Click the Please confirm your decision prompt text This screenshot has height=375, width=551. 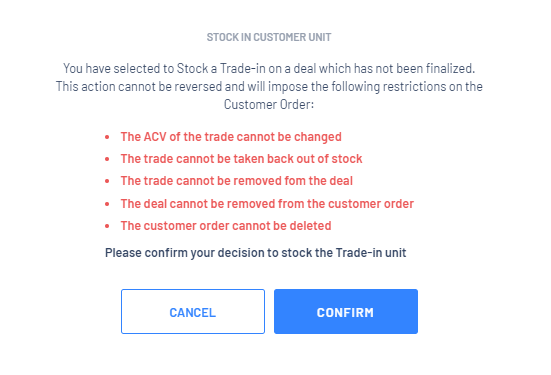tap(255, 253)
